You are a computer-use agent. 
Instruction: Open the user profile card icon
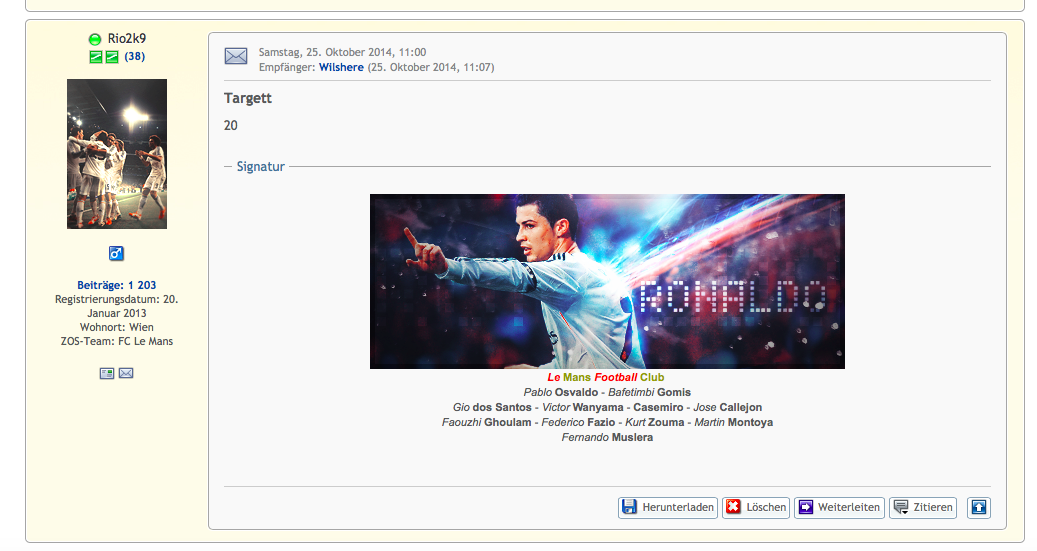point(106,374)
